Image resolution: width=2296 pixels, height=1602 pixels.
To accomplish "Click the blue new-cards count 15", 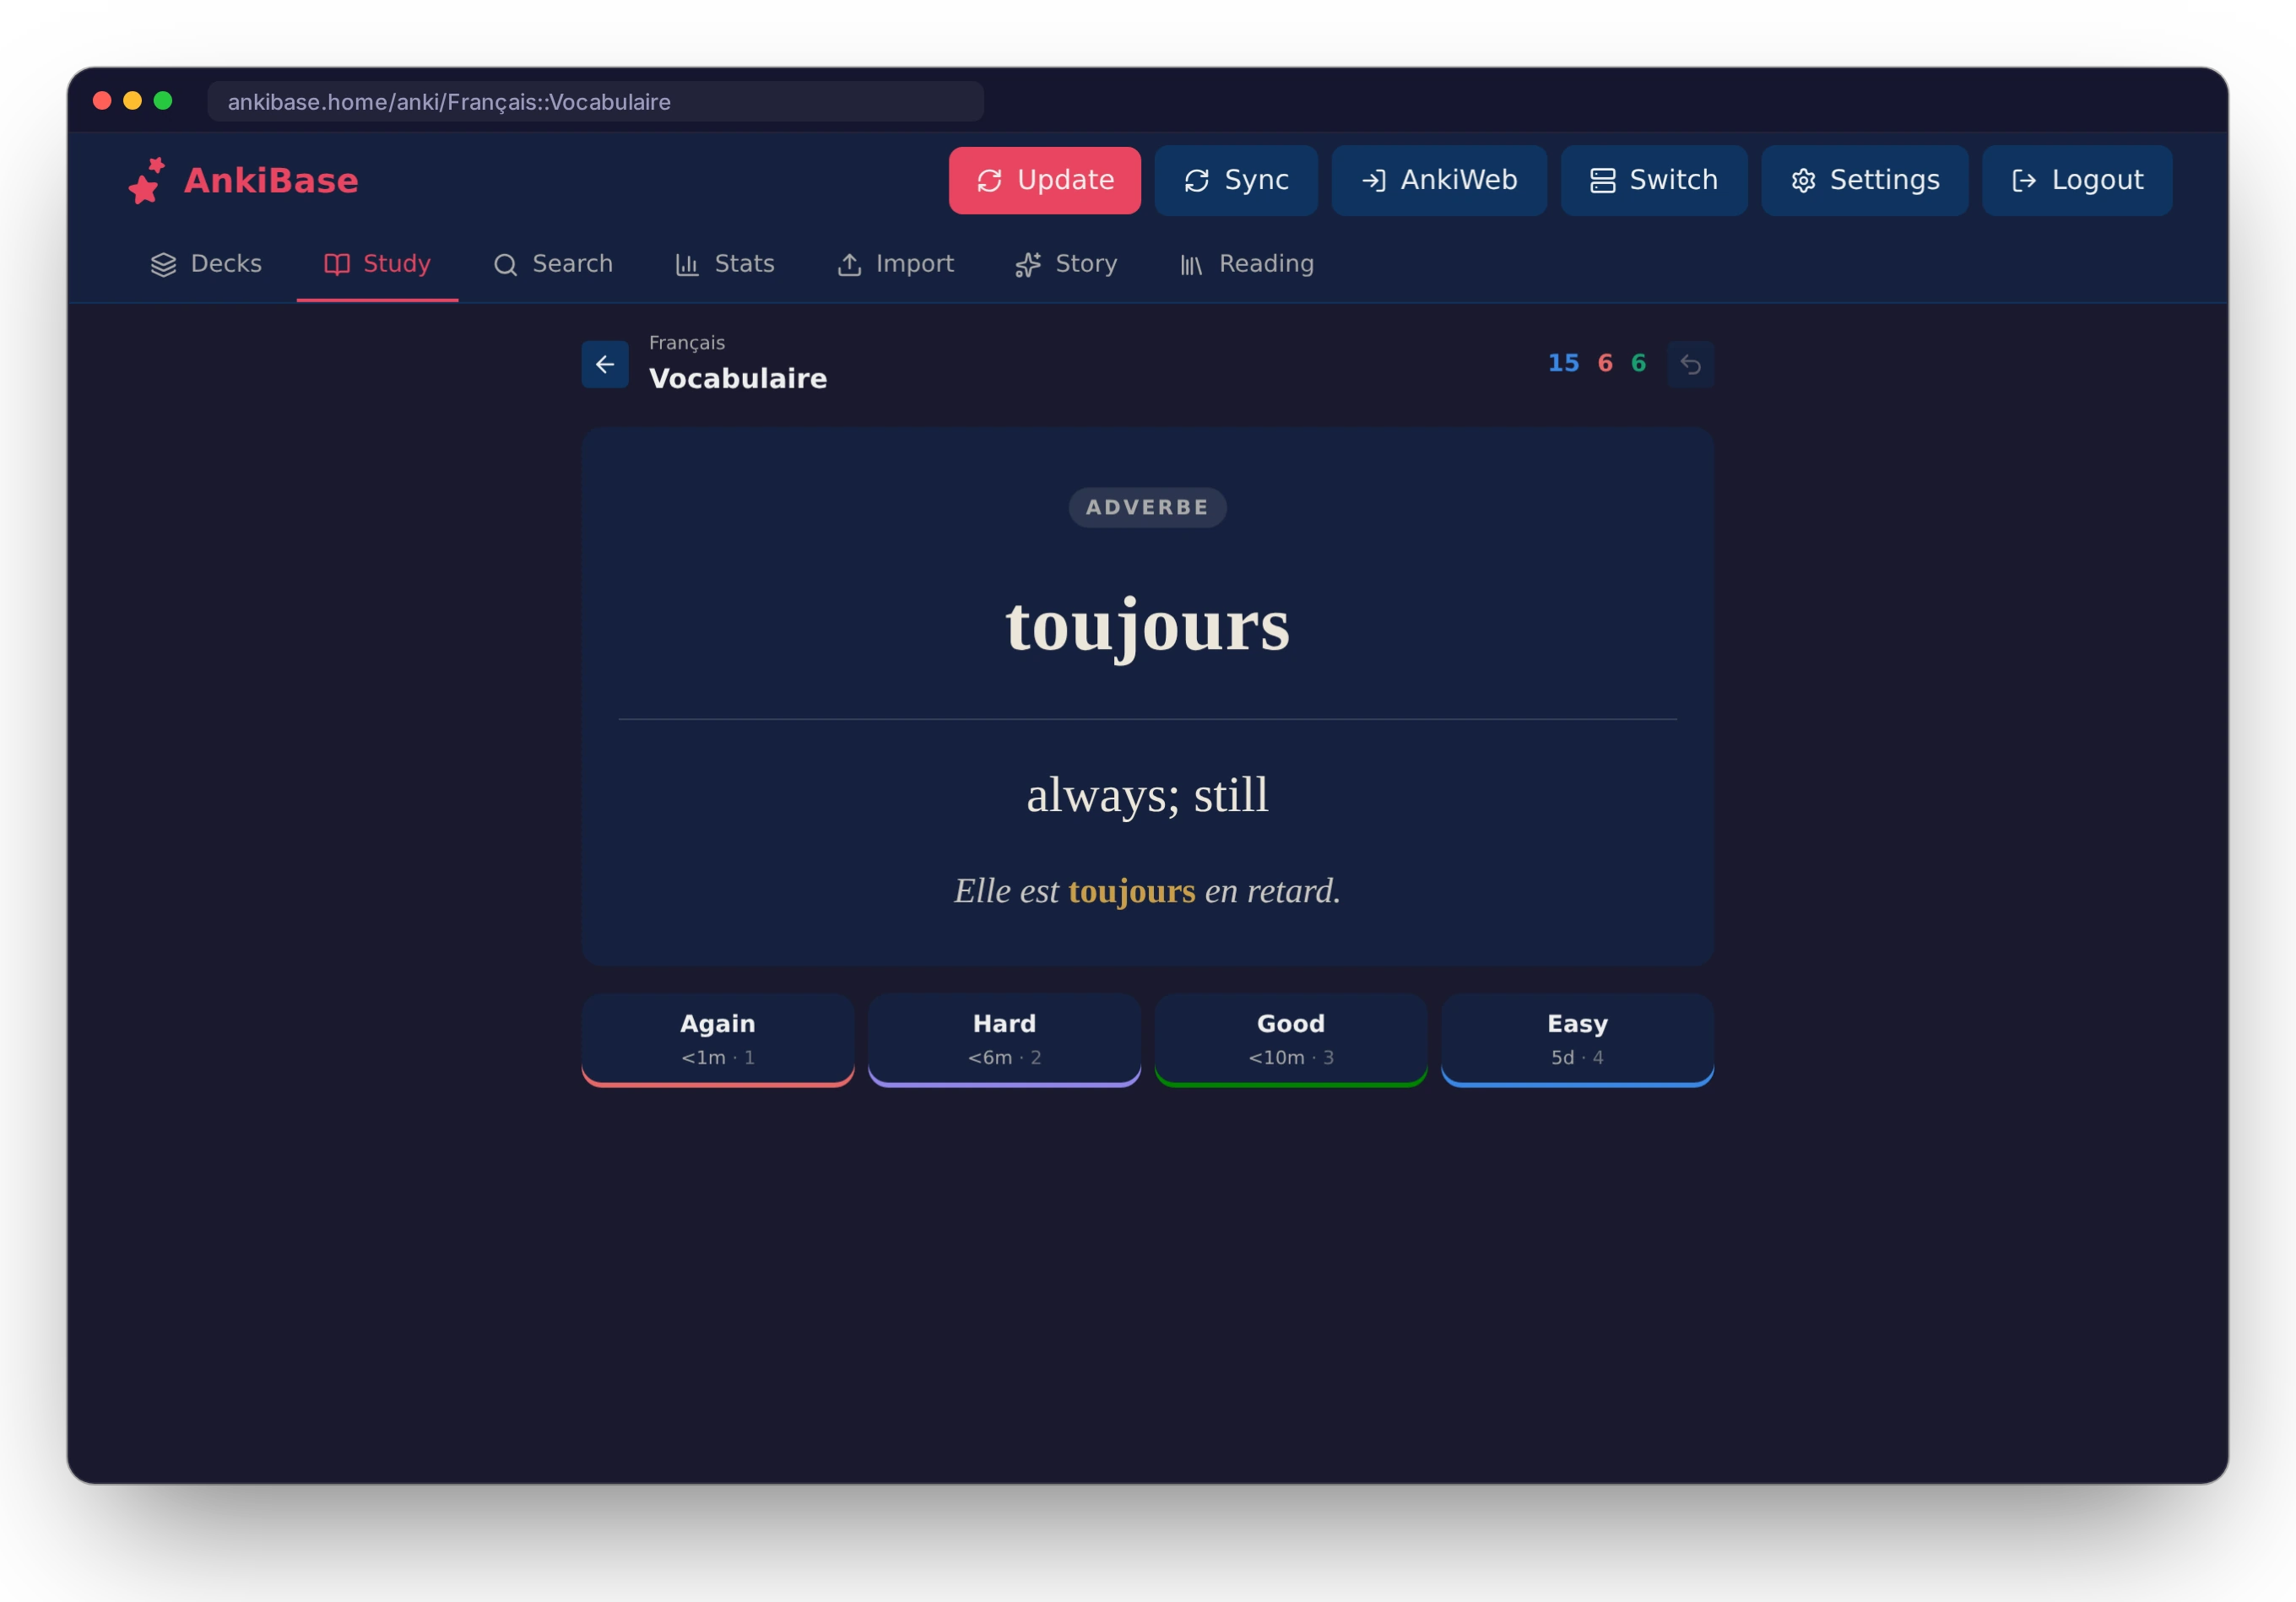I will [1563, 364].
